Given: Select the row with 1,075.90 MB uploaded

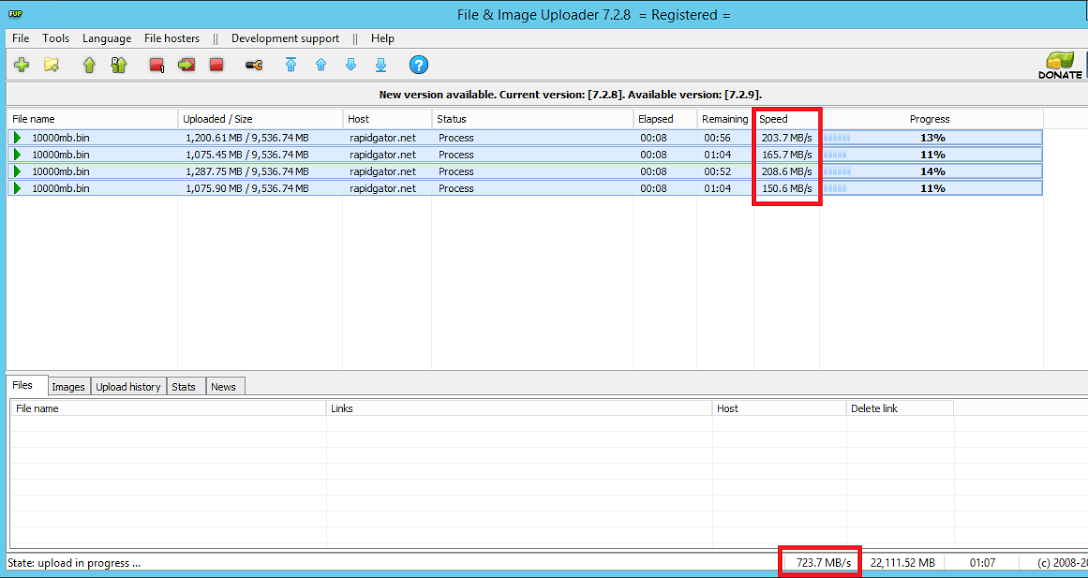Looking at the screenshot, I should (x=525, y=188).
